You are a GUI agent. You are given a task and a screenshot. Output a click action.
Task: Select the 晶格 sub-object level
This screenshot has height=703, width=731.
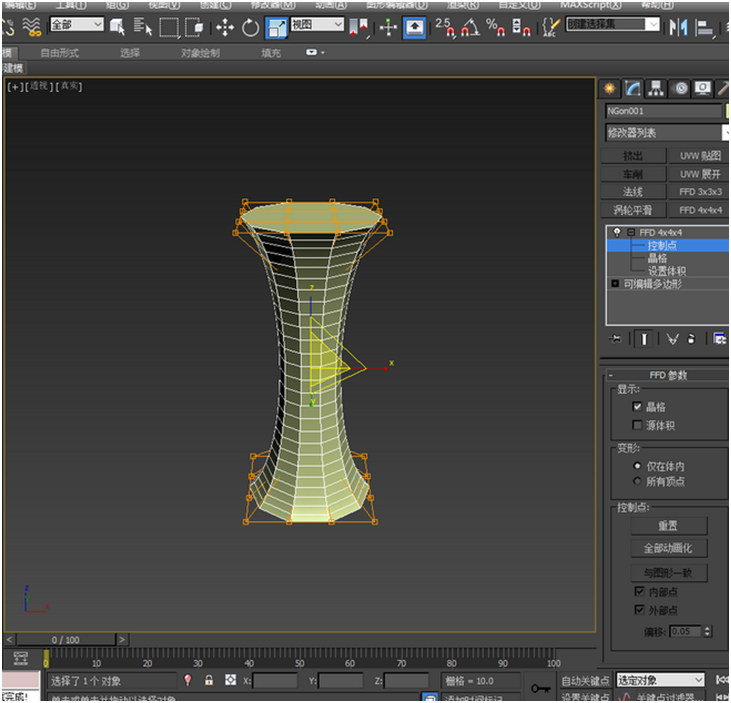tap(657, 258)
